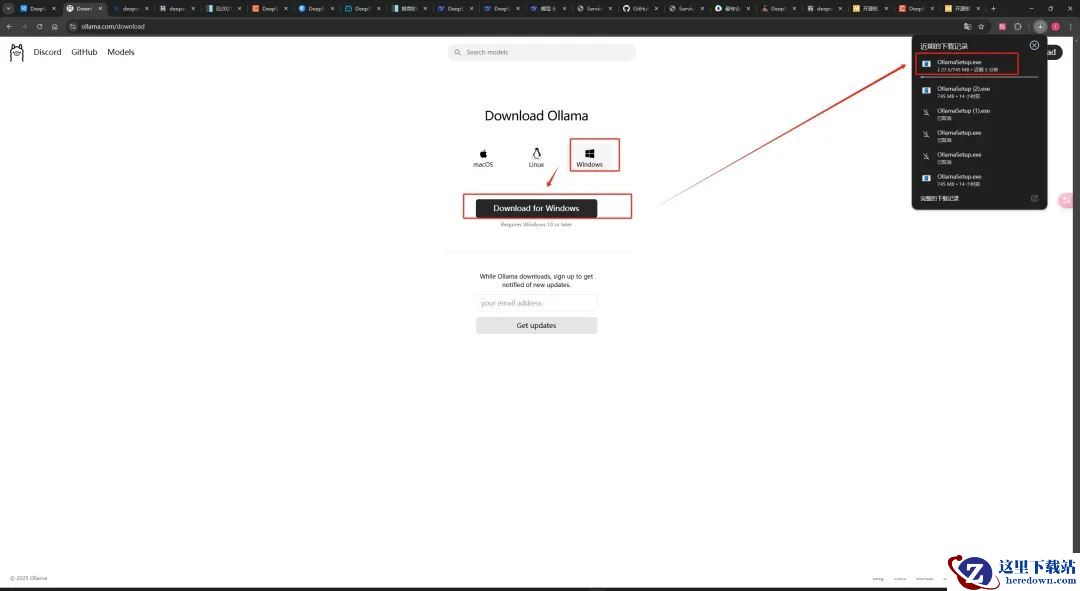Image resolution: width=1080 pixels, height=591 pixels.
Task: Click the downloads toolbar button
Action: (x=1039, y=26)
